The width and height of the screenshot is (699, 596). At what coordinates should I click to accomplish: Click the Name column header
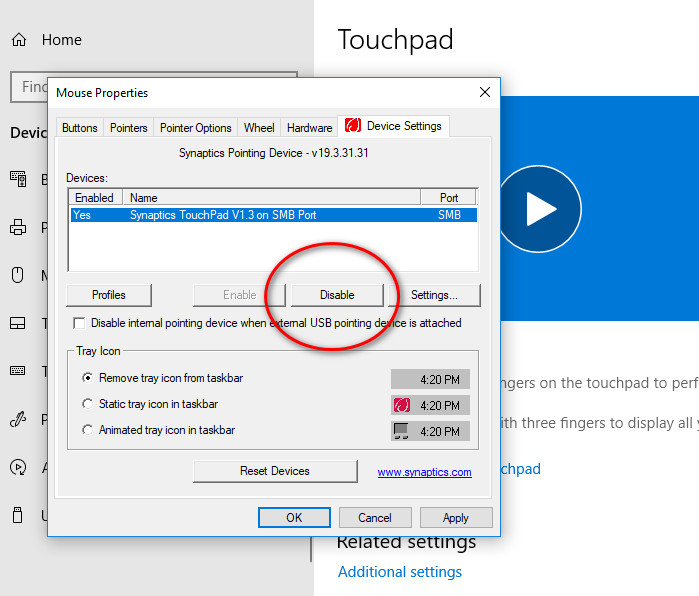tap(271, 197)
